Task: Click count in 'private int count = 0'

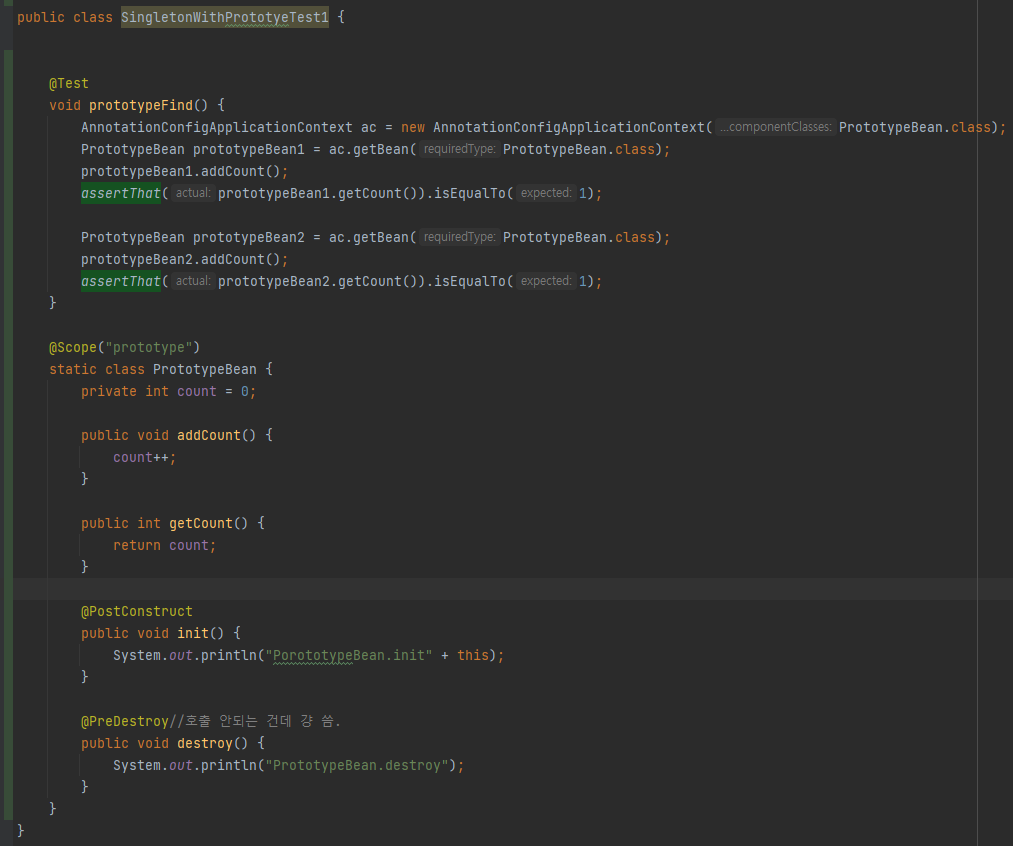Action: pyautogui.click(x=196, y=391)
